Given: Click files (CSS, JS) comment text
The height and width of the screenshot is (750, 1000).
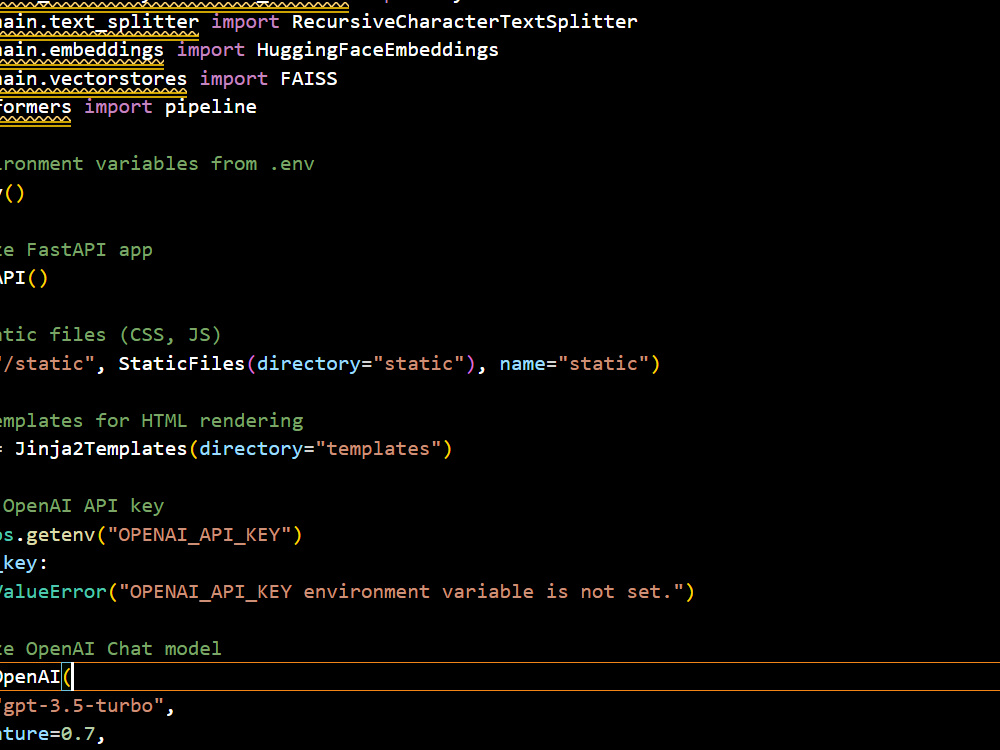Looking at the screenshot, I should 135,335.
